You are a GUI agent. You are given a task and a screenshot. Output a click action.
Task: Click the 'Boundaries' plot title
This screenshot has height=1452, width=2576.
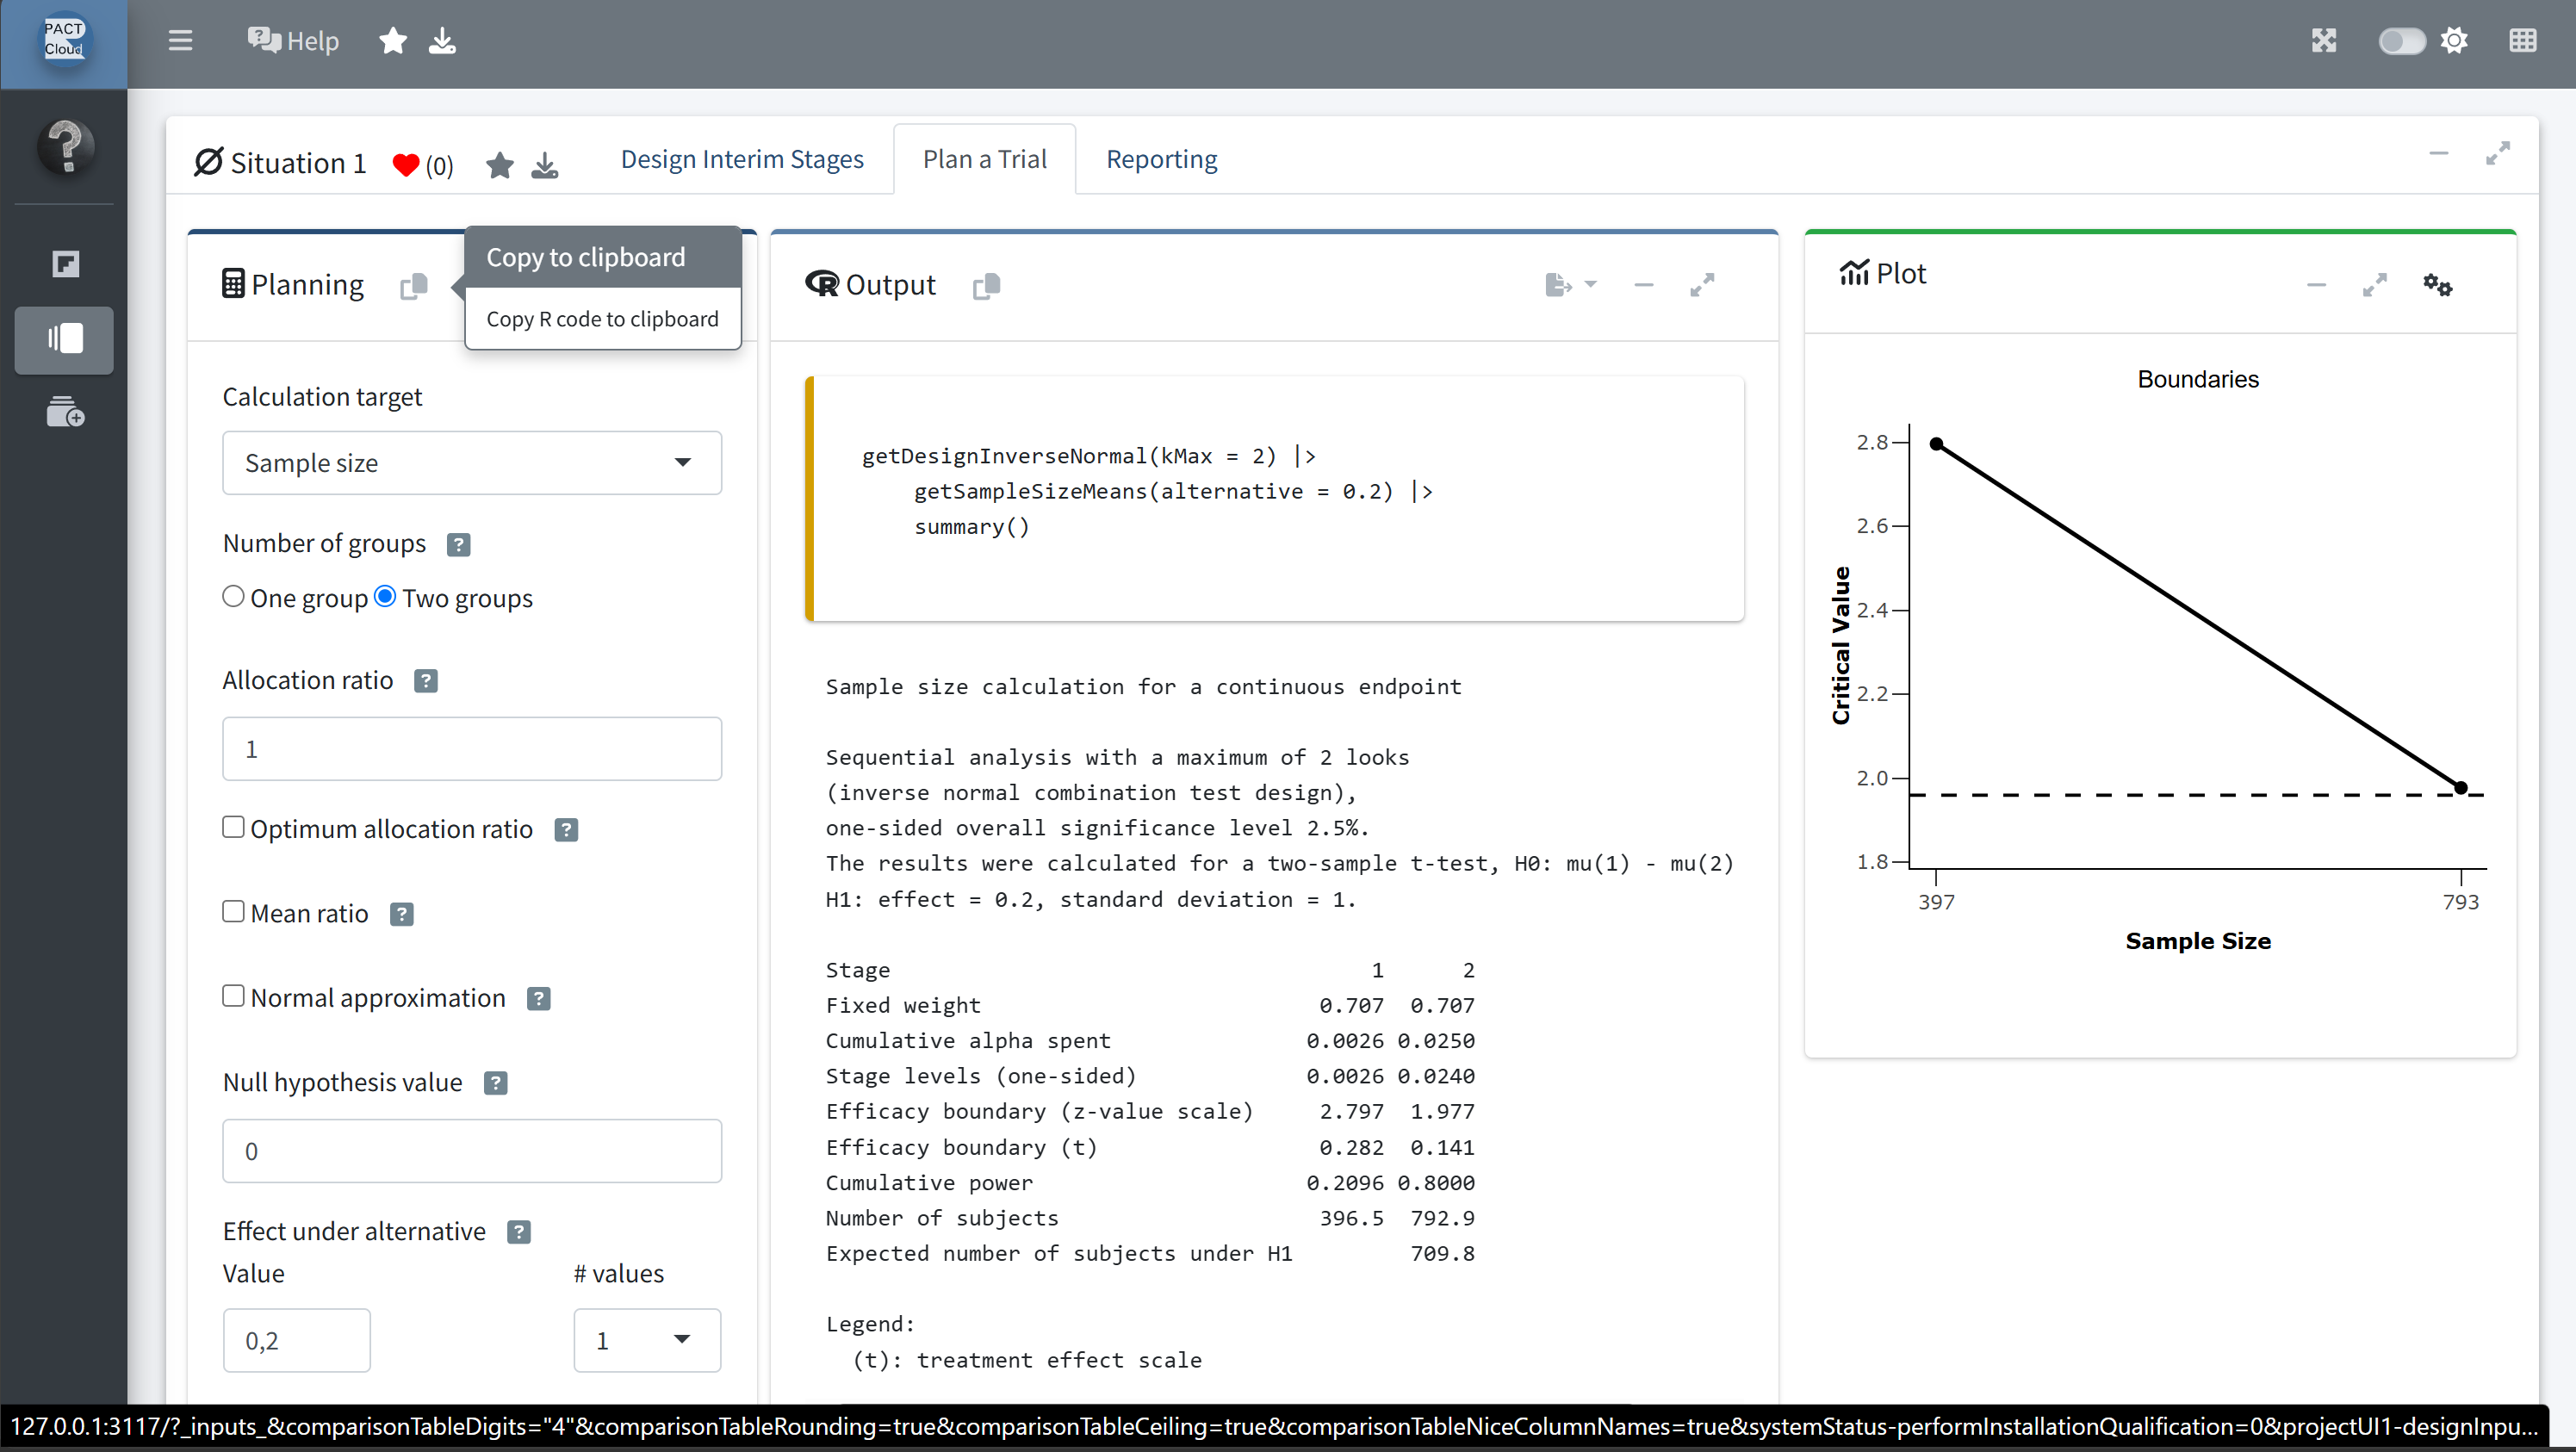pos(2198,379)
